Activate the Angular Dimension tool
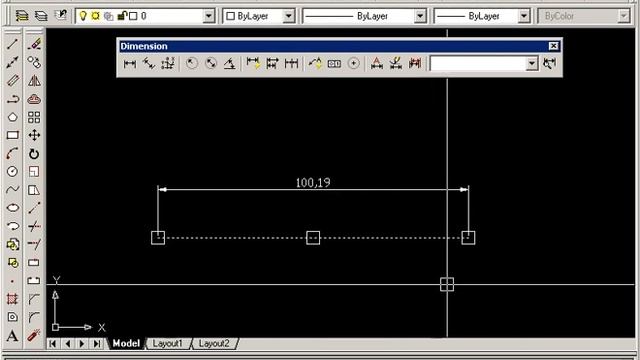This screenshot has width=640, height=360. [x=230, y=64]
